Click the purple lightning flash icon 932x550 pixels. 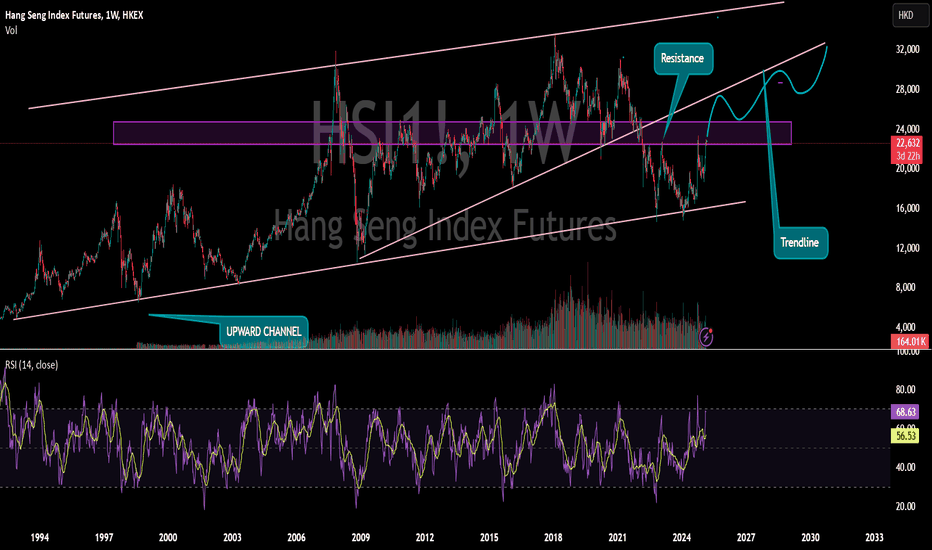(x=706, y=338)
